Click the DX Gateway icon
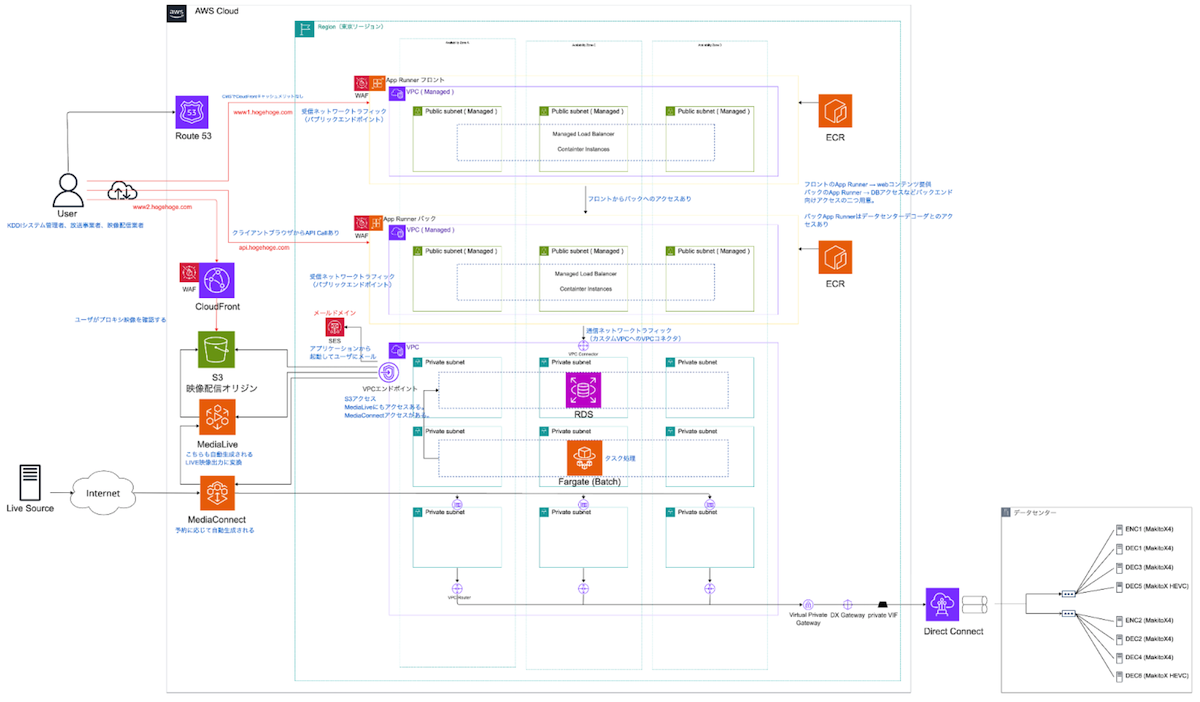The height and width of the screenshot is (702, 1200). (x=847, y=605)
